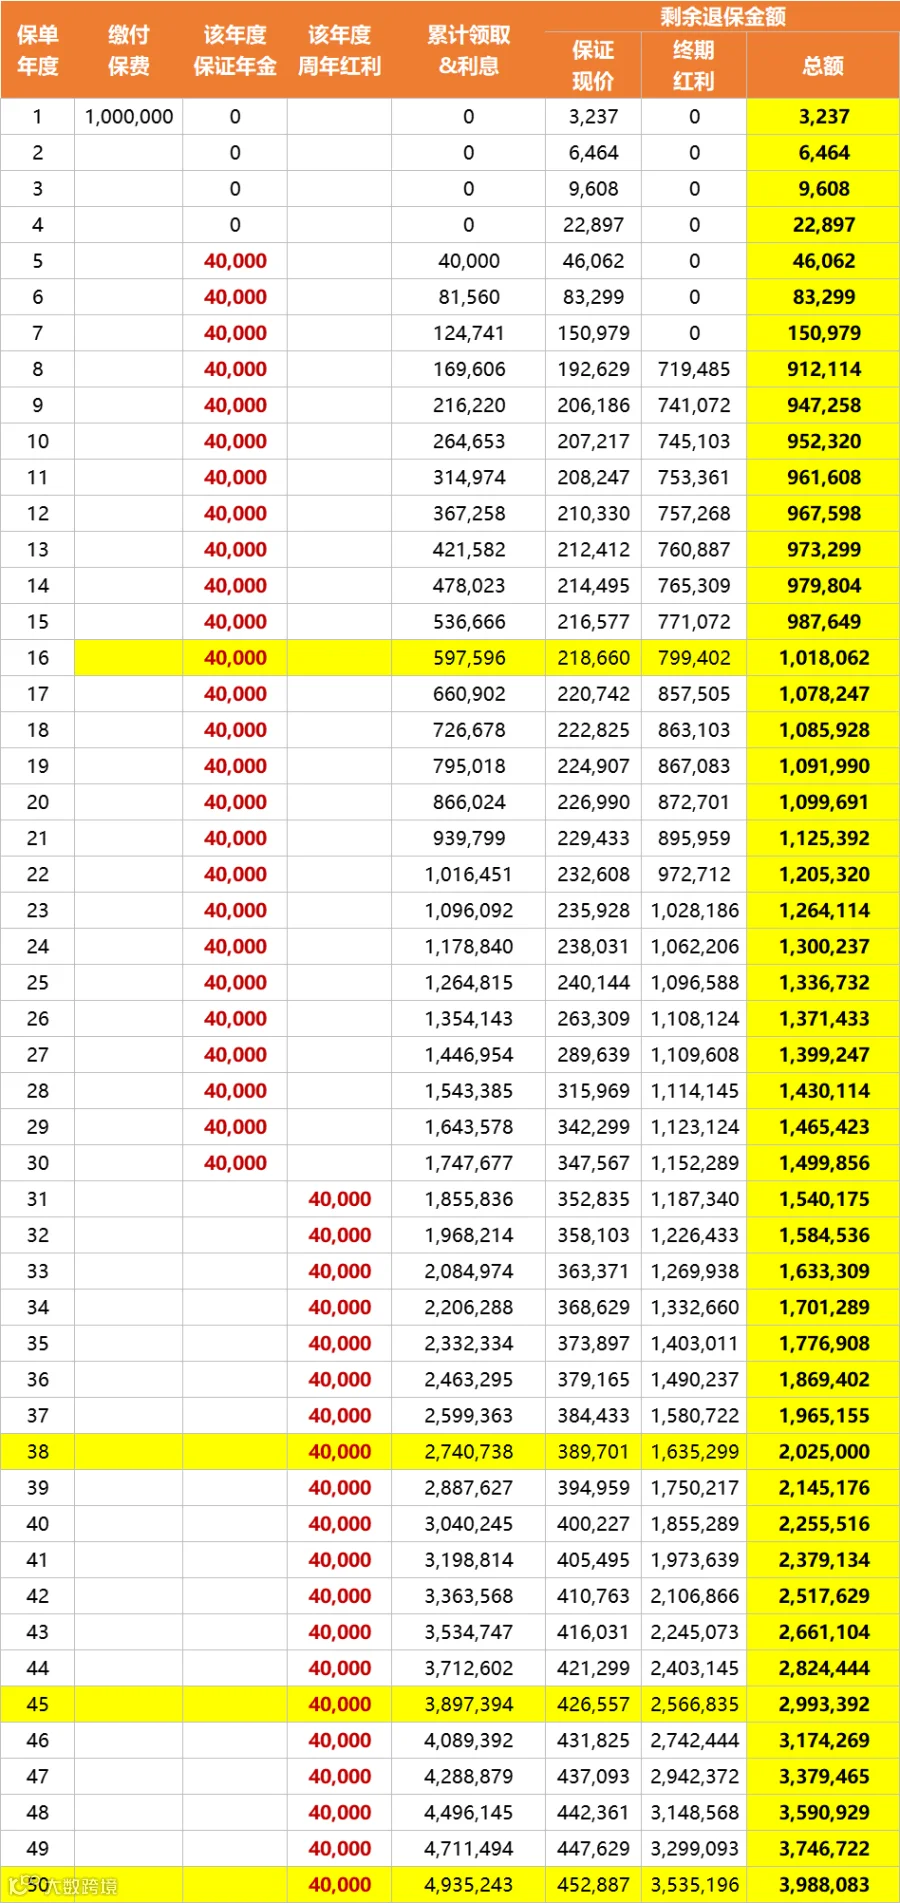
Task: Select cumulative cell 4,935,243
Action: pyautogui.click(x=468, y=1884)
